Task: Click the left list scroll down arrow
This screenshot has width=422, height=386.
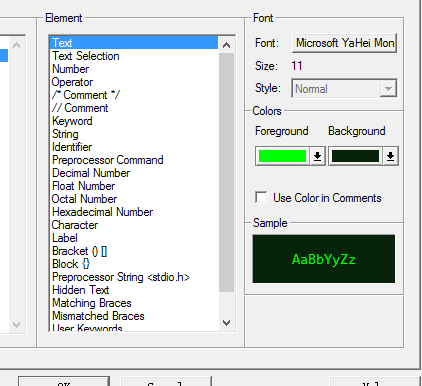Action: [x=16, y=324]
